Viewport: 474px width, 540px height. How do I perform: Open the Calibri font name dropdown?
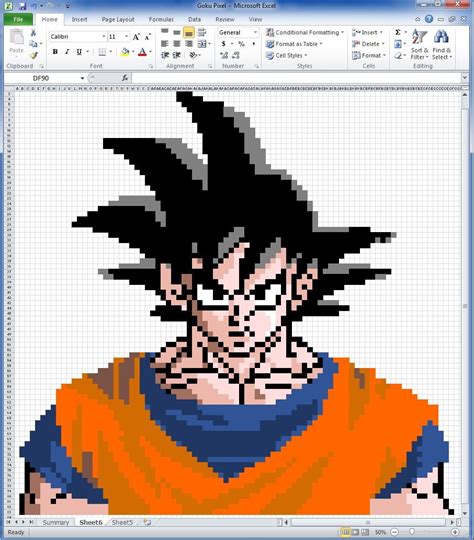[x=104, y=37]
